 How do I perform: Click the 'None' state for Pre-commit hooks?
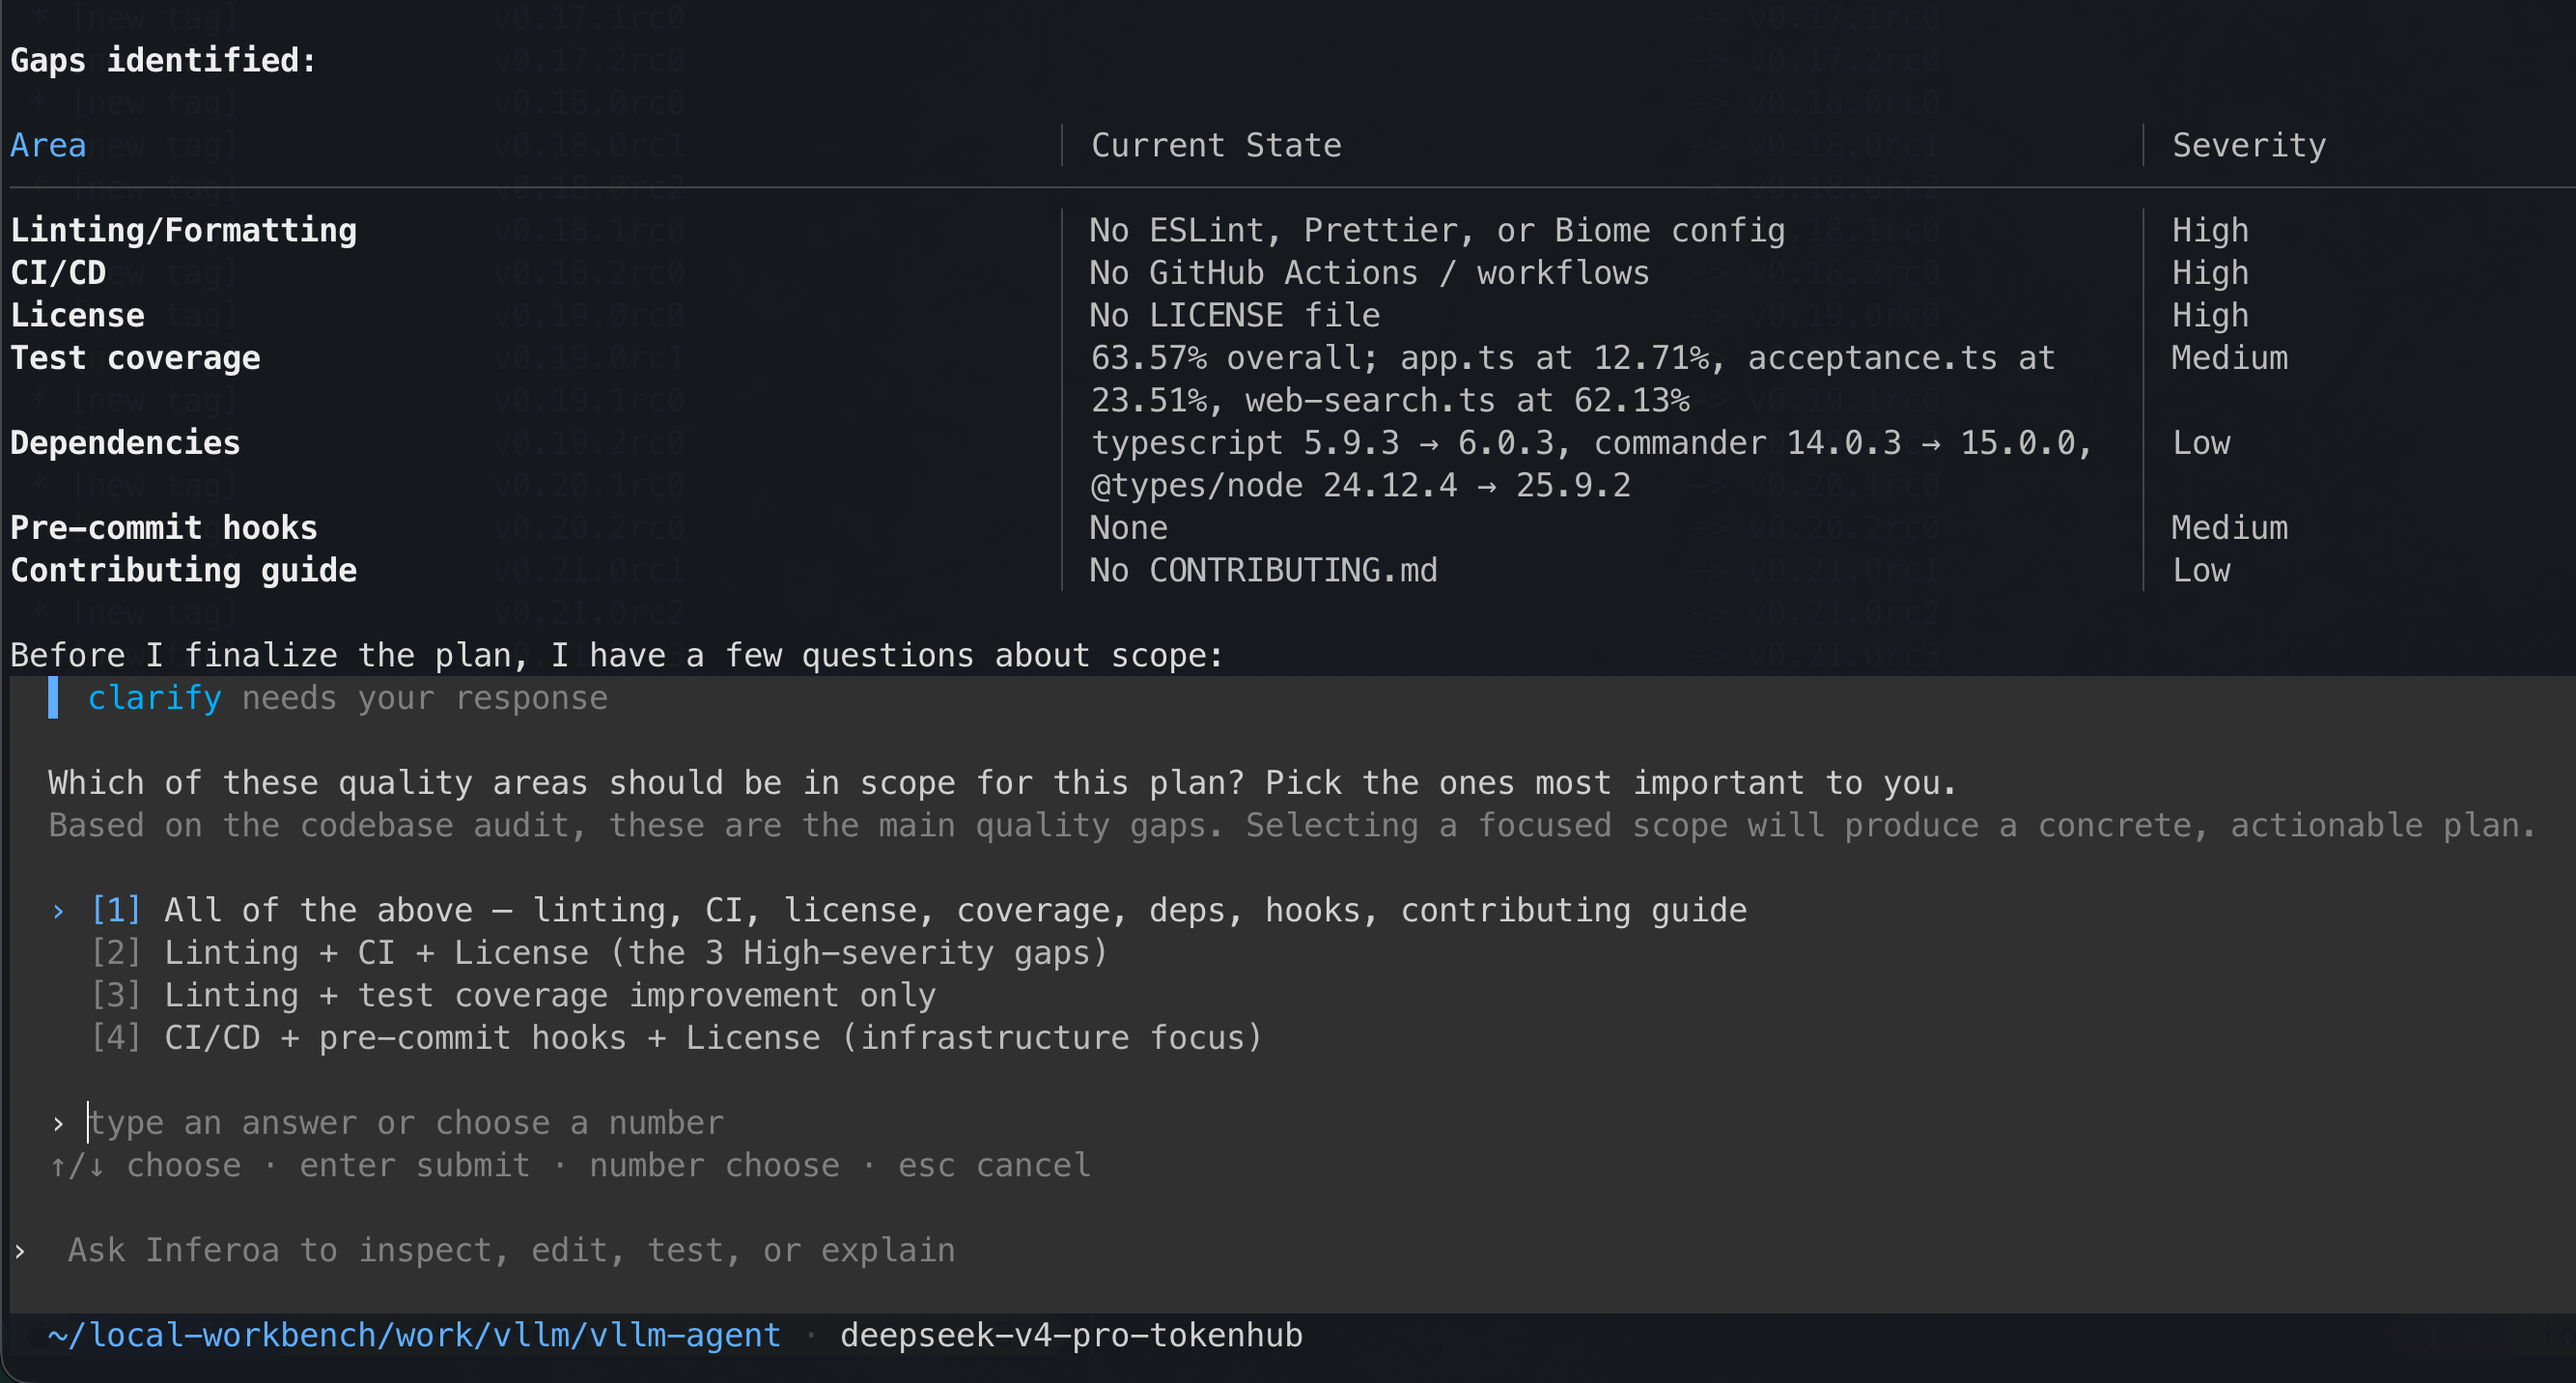[1129, 527]
